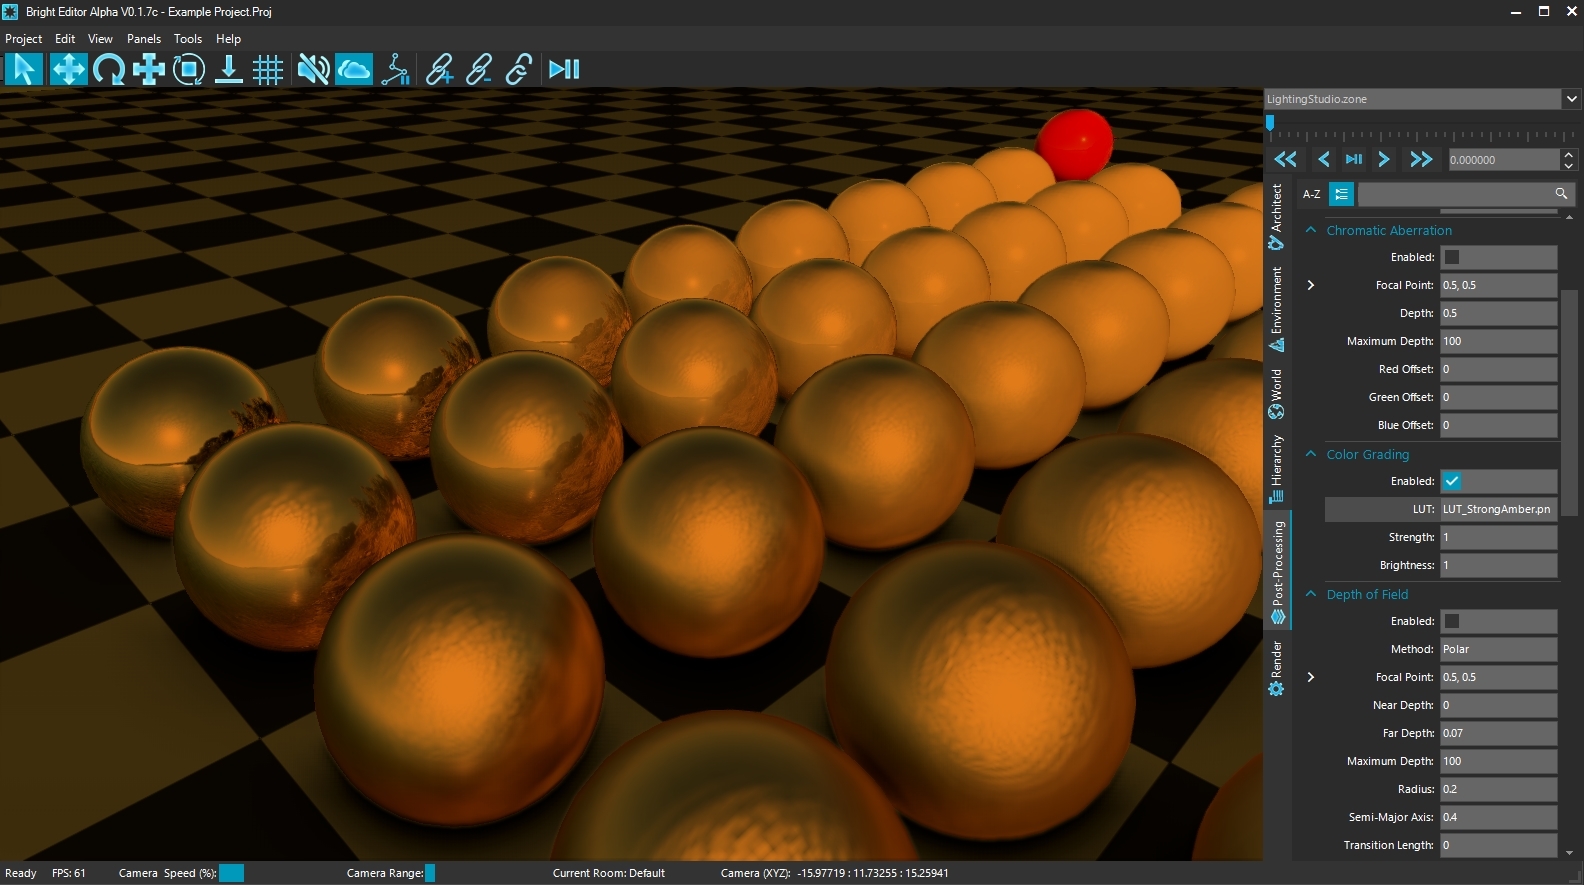Screen dimensions: 1584x885
Task: Click the timeline playhead marker
Action: coord(1270,122)
